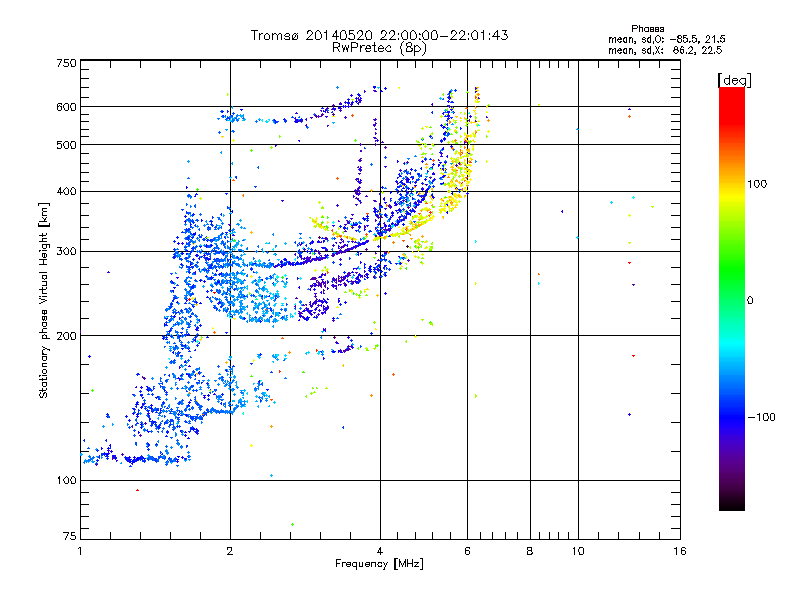Image resolution: width=800 pixels, height=600 pixels.
Task: Click the colorbar '-100' tick label
Action: (761, 417)
